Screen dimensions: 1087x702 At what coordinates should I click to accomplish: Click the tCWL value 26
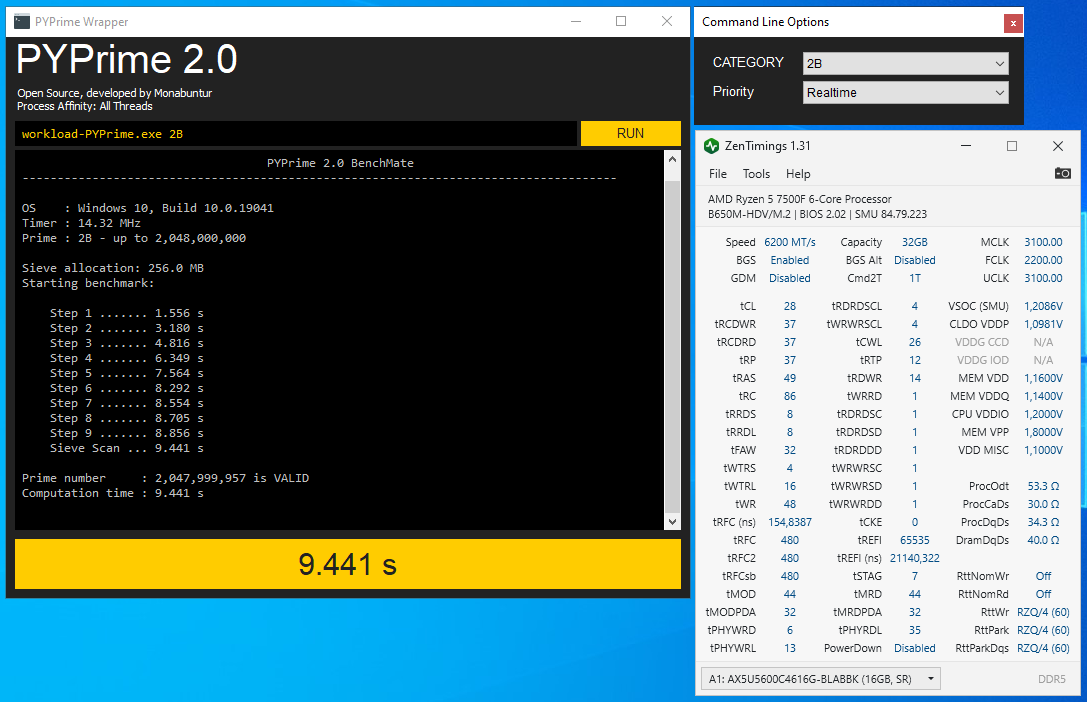915,342
